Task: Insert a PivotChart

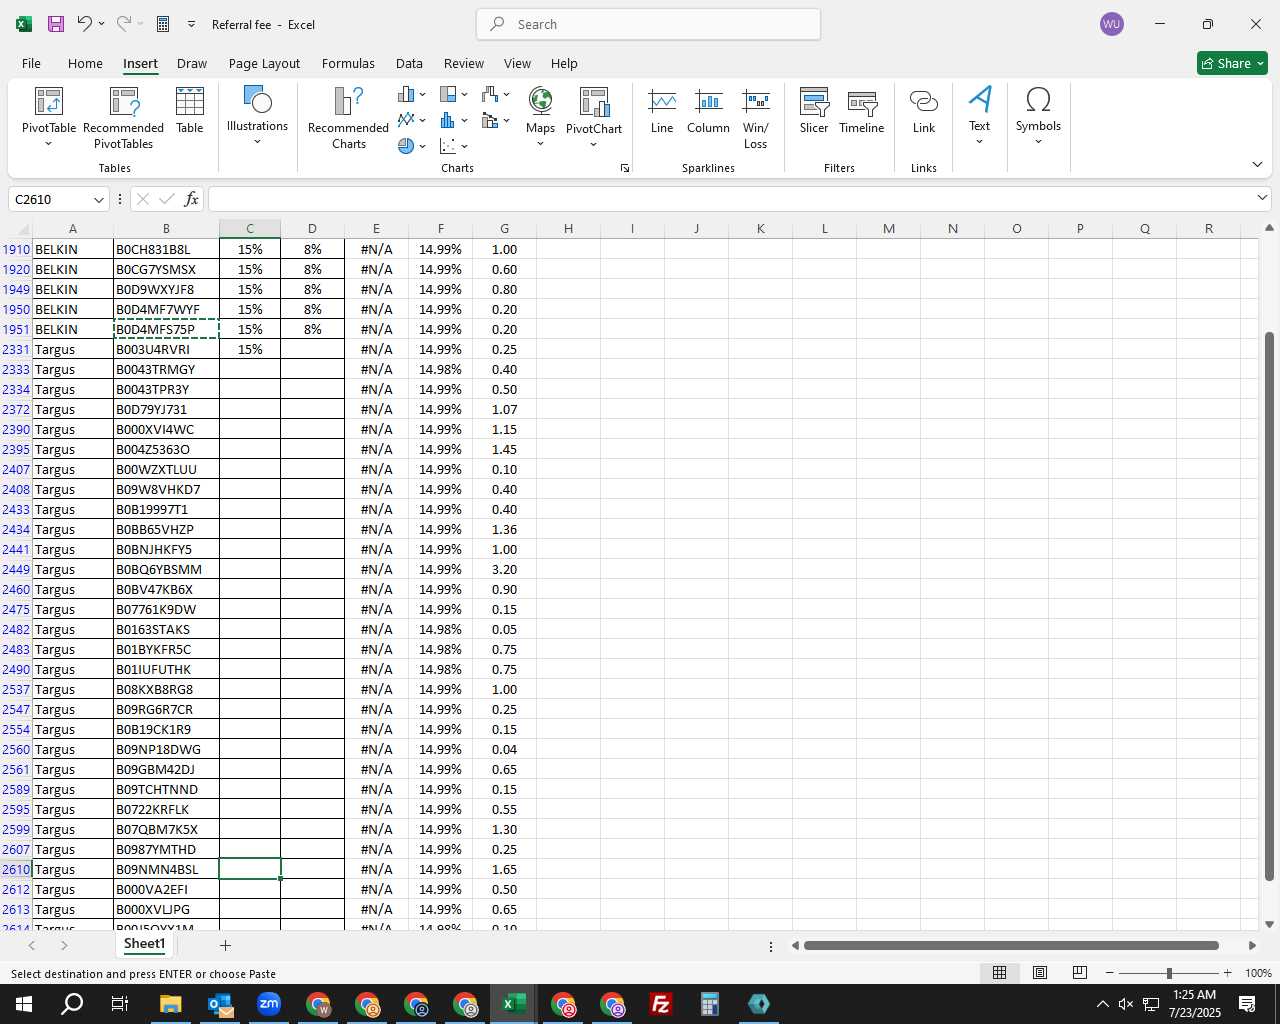Action: click(594, 118)
